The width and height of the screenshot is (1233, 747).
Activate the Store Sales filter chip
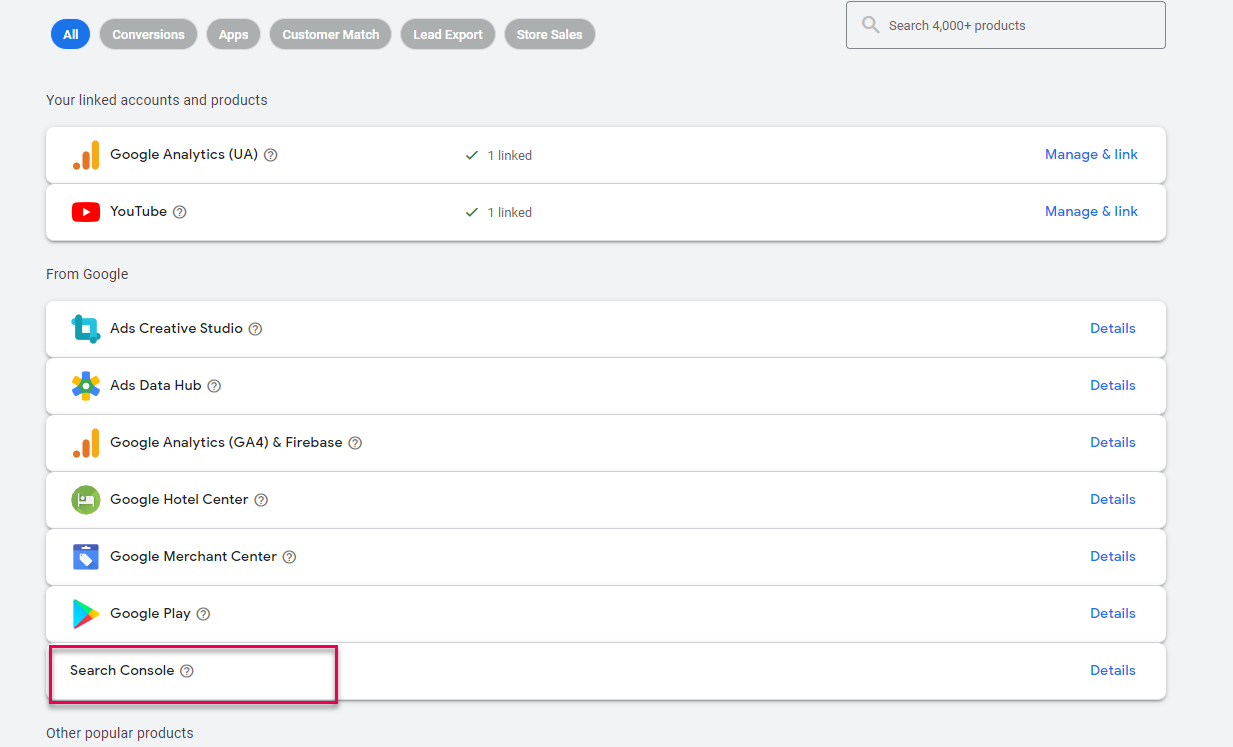(x=549, y=33)
